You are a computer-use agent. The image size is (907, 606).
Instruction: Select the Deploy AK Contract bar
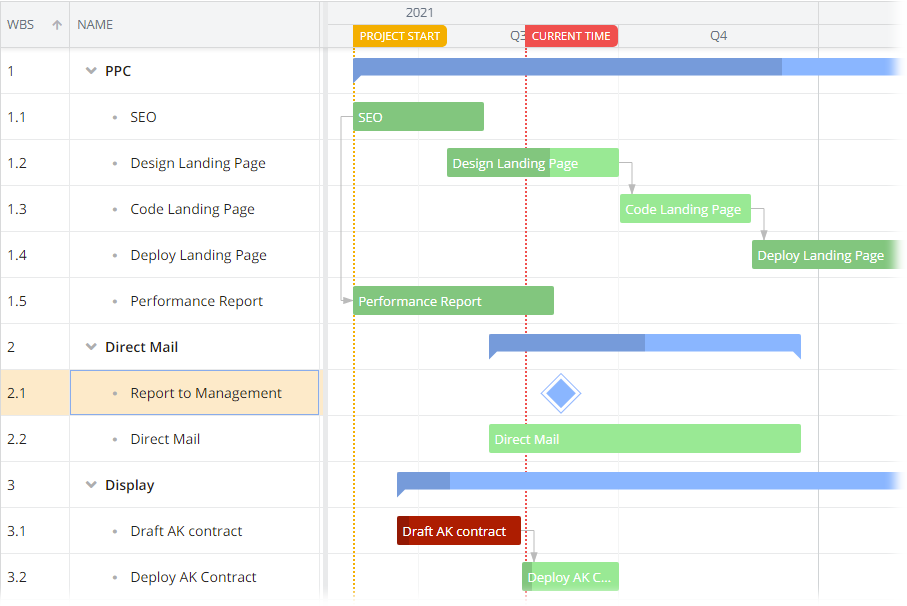pos(570,577)
